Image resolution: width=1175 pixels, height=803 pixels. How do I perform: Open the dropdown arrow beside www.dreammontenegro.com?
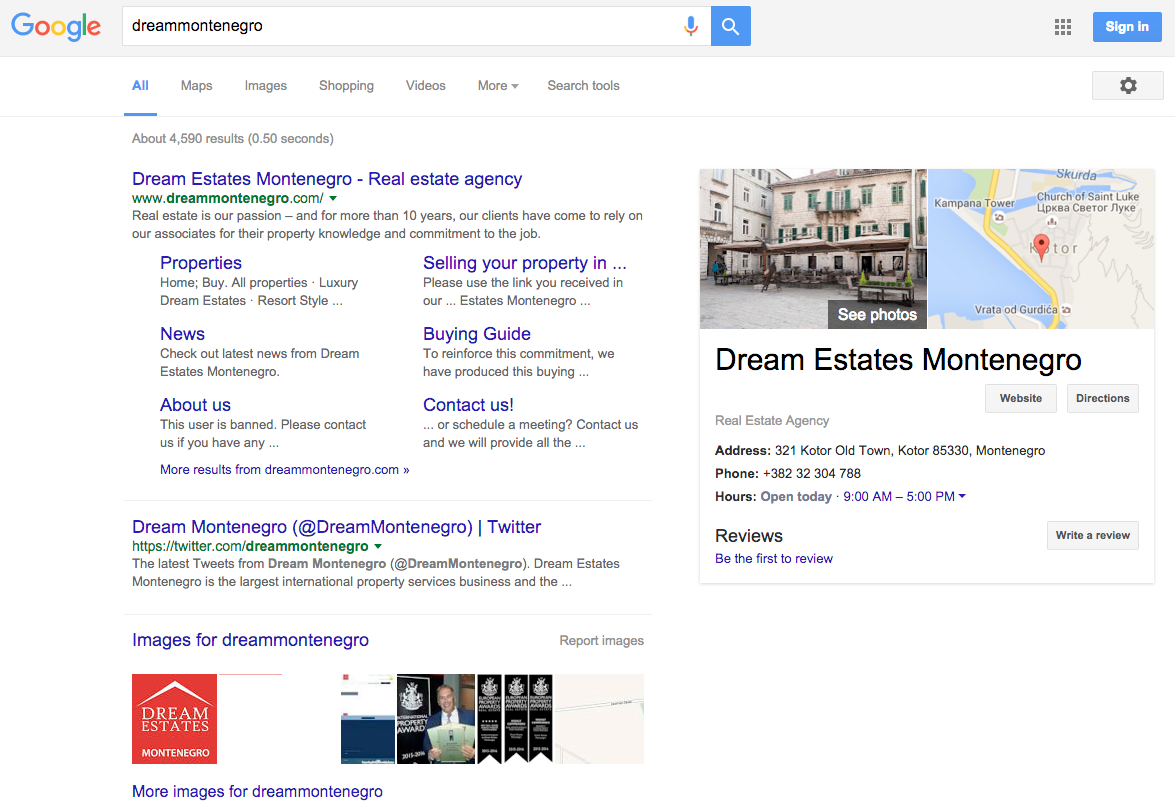333,198
